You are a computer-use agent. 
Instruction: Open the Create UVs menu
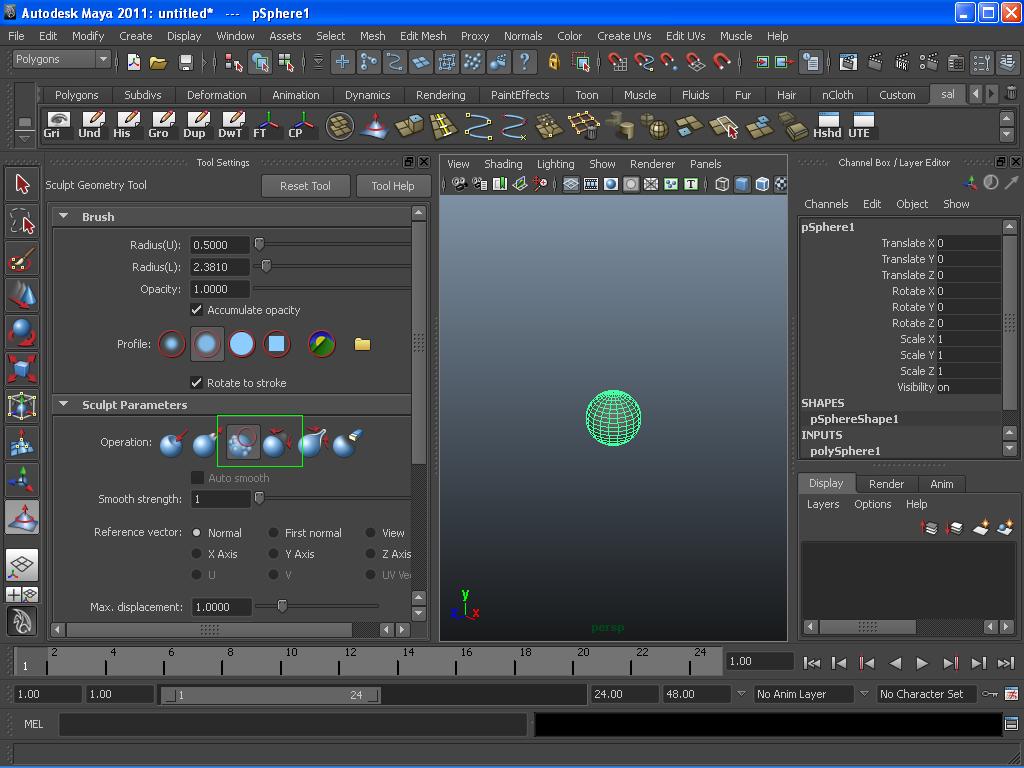[624, 36]
